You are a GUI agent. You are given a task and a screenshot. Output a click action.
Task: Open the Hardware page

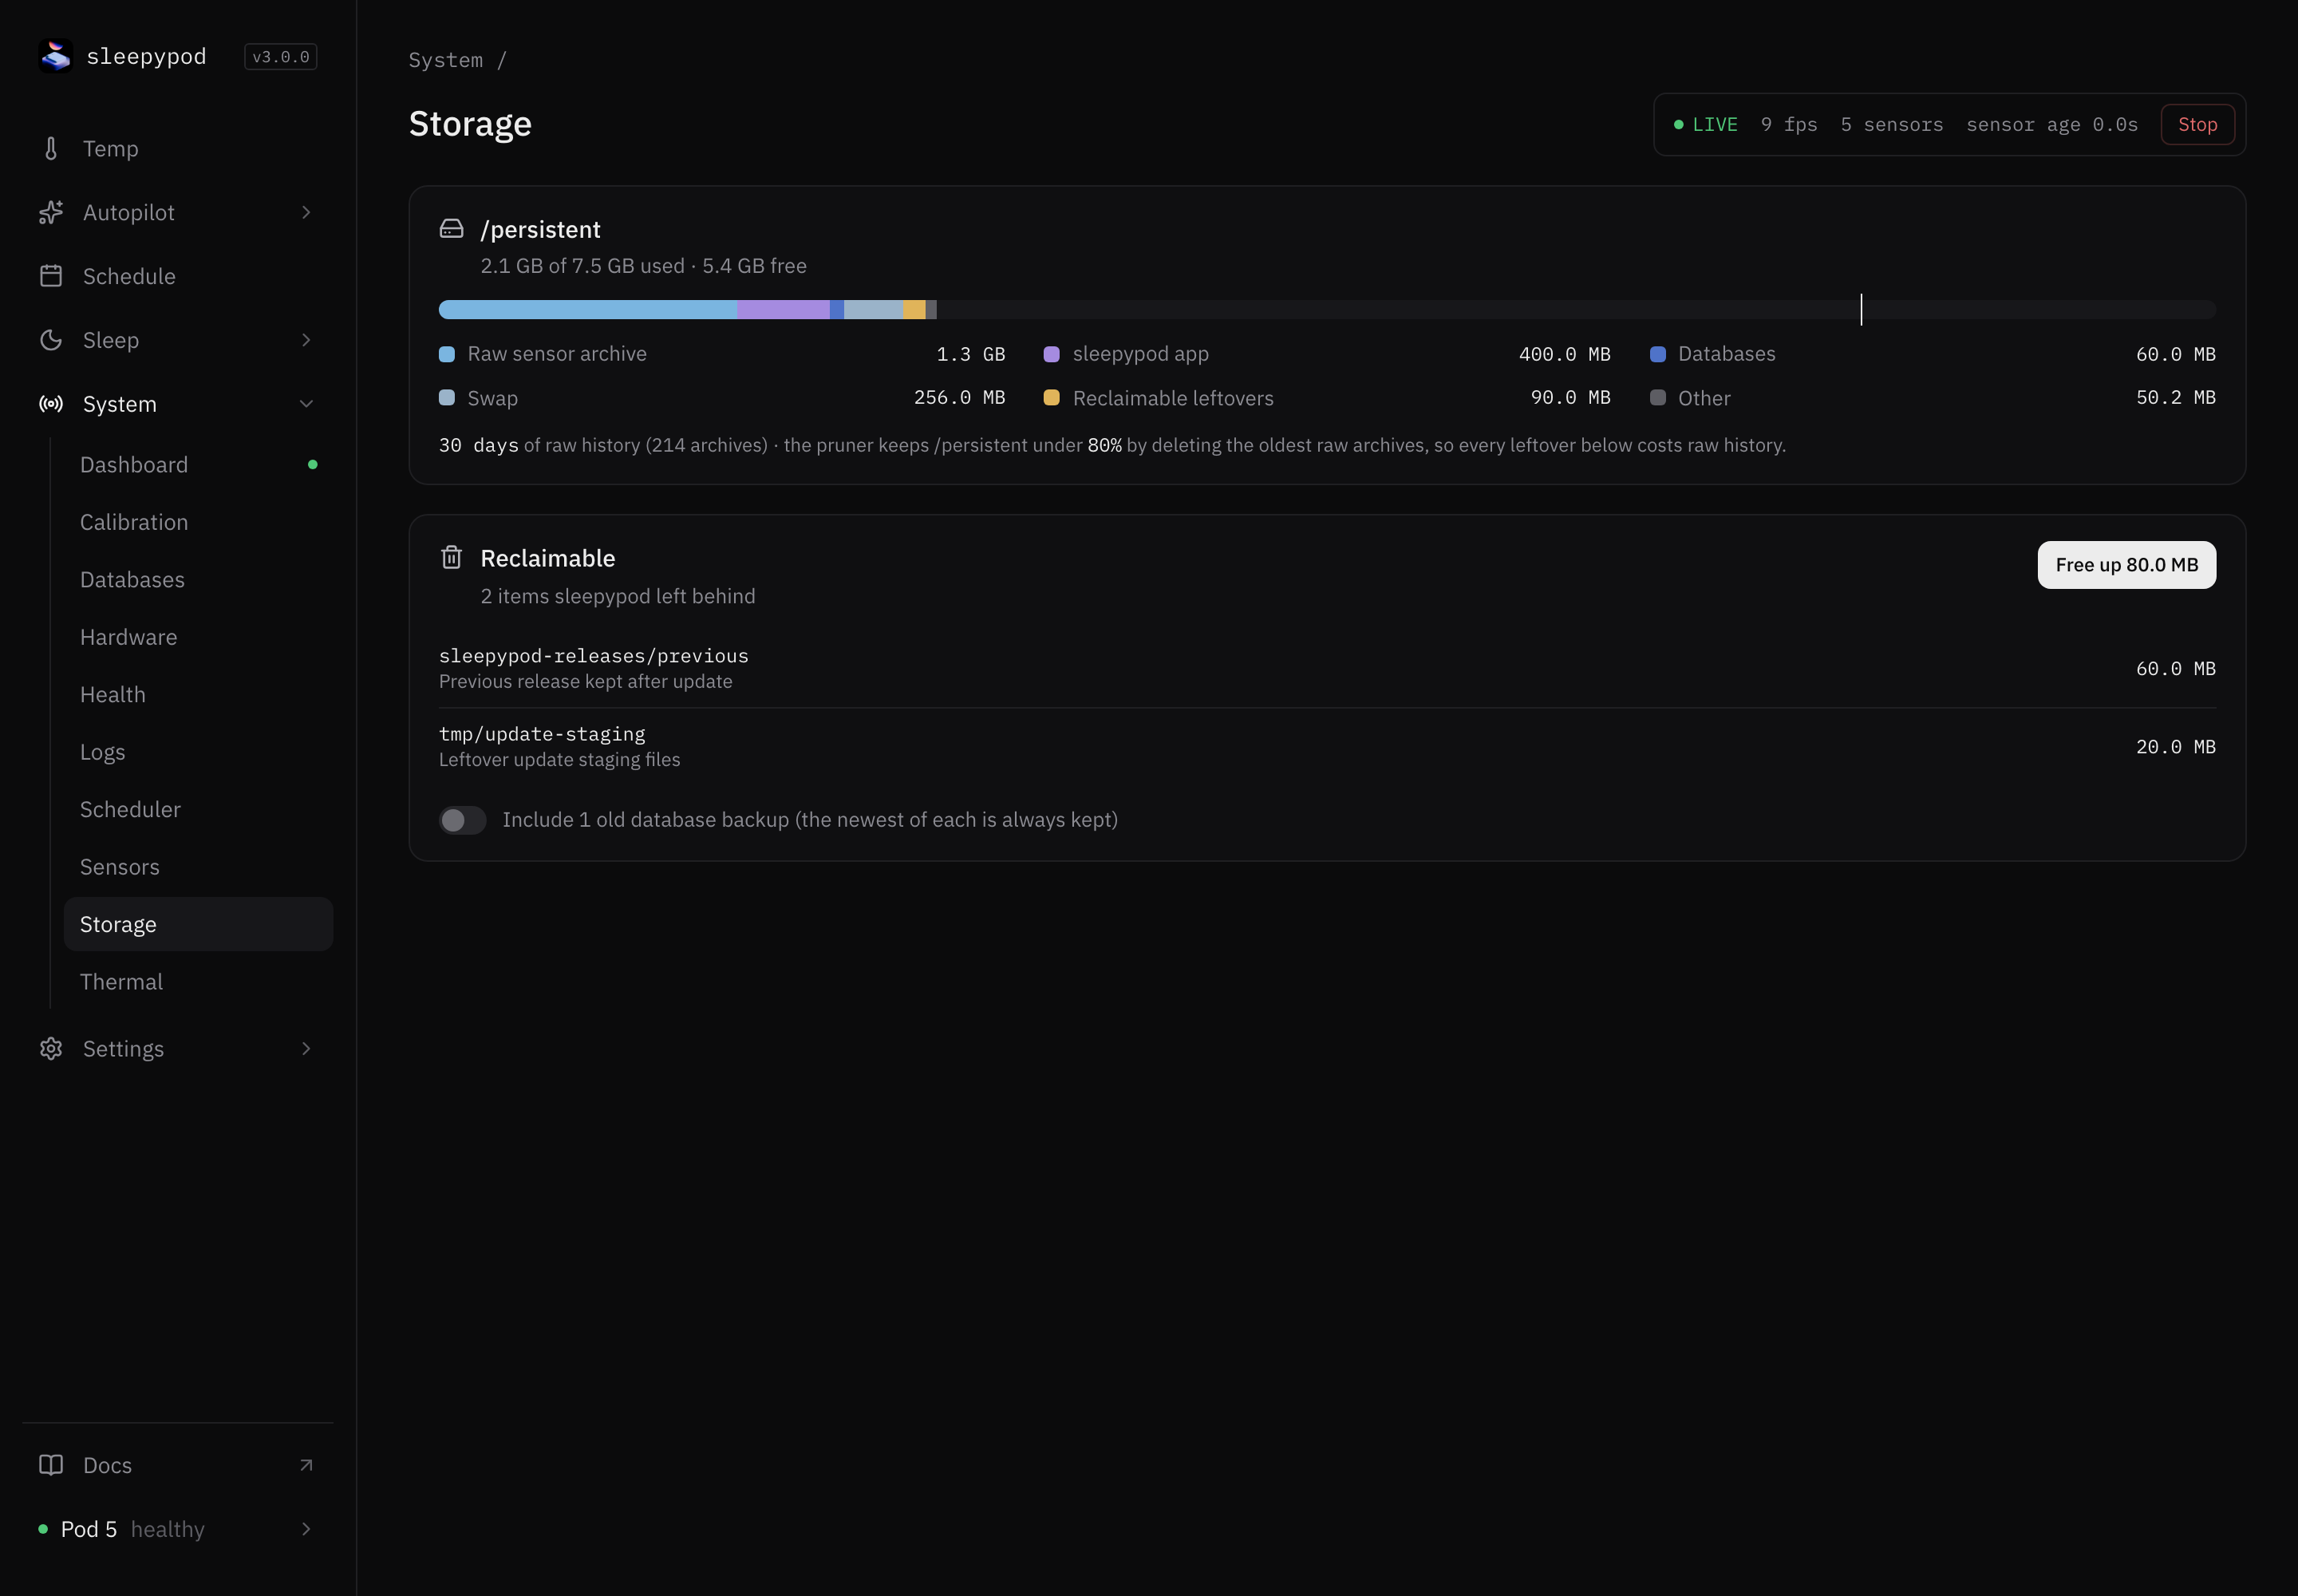pos(198,637)
